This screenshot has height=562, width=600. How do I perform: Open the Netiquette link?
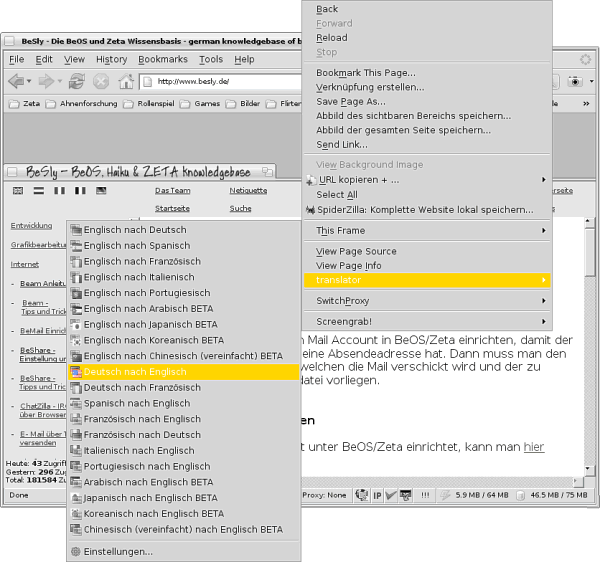pos(248,190)
